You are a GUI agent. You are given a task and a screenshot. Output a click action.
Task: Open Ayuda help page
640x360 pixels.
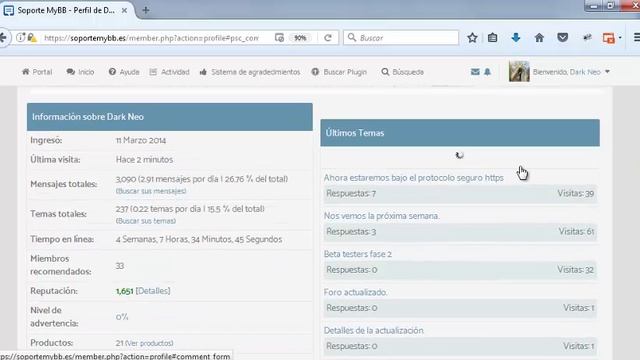coord(124,72)
